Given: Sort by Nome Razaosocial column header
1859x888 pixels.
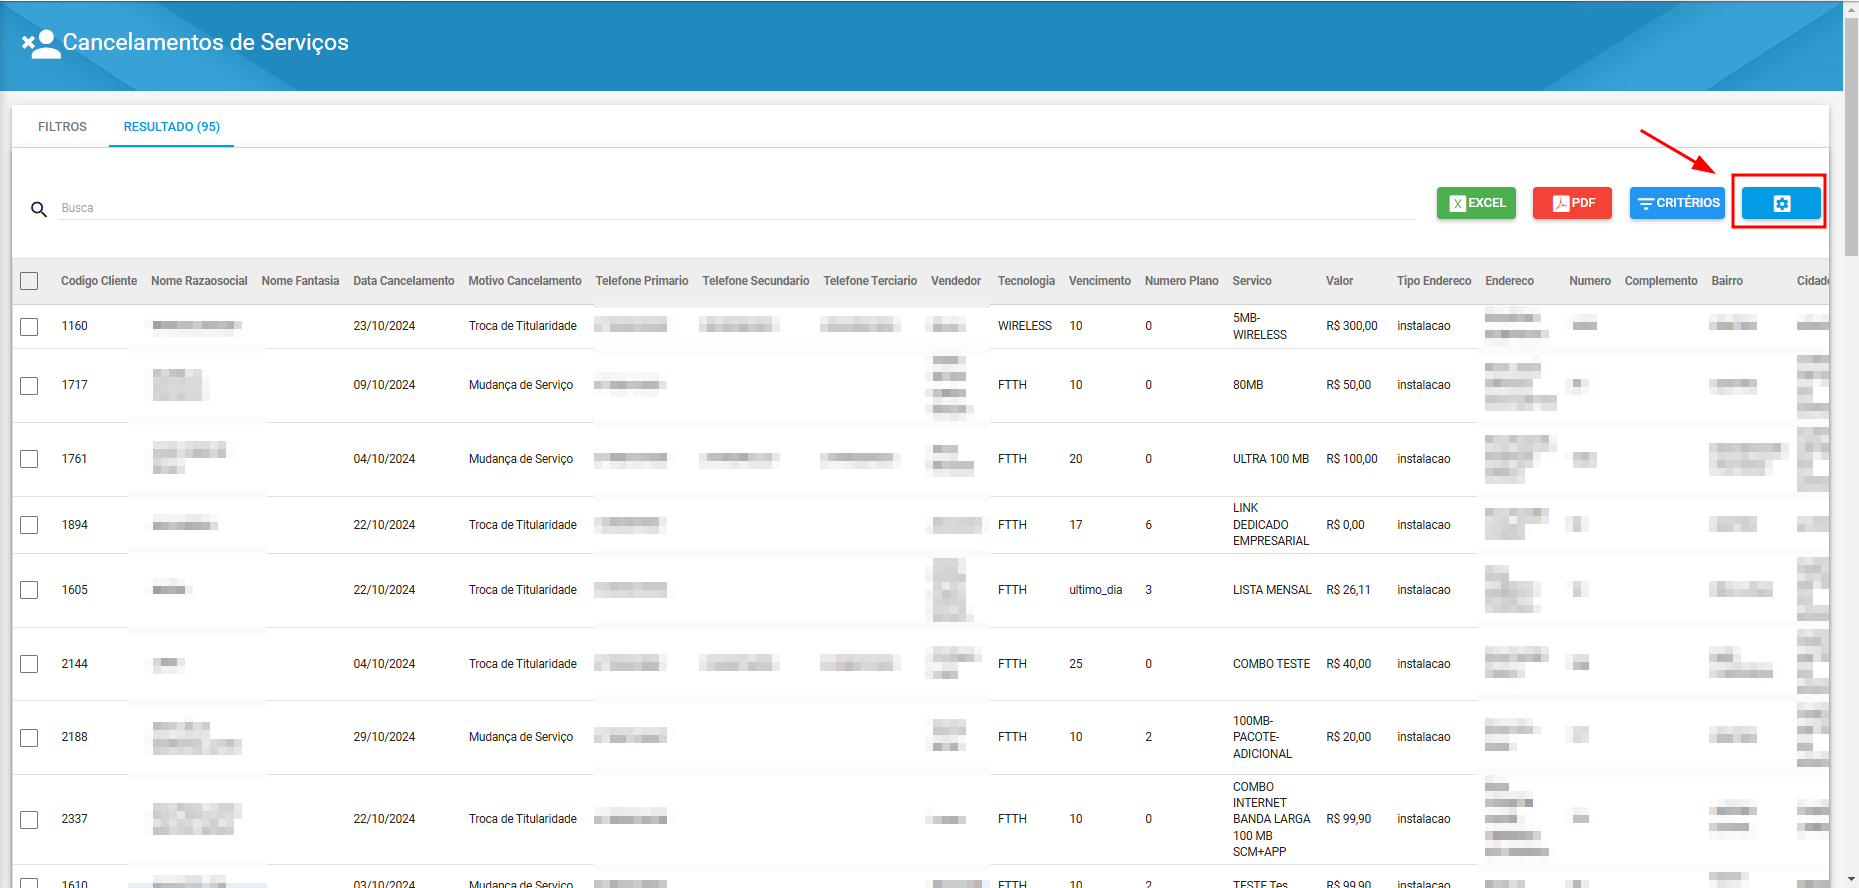Looking at the screenshot, I should click(199, 281).
